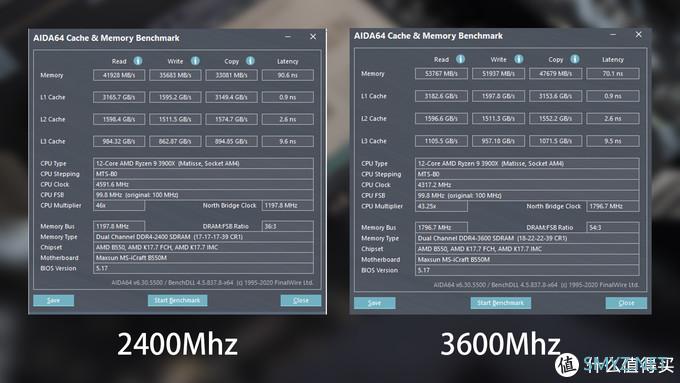Click the Write info icon in the 3600Mhz window
Viewport: 680px width, 383px height.
[519, 59]
